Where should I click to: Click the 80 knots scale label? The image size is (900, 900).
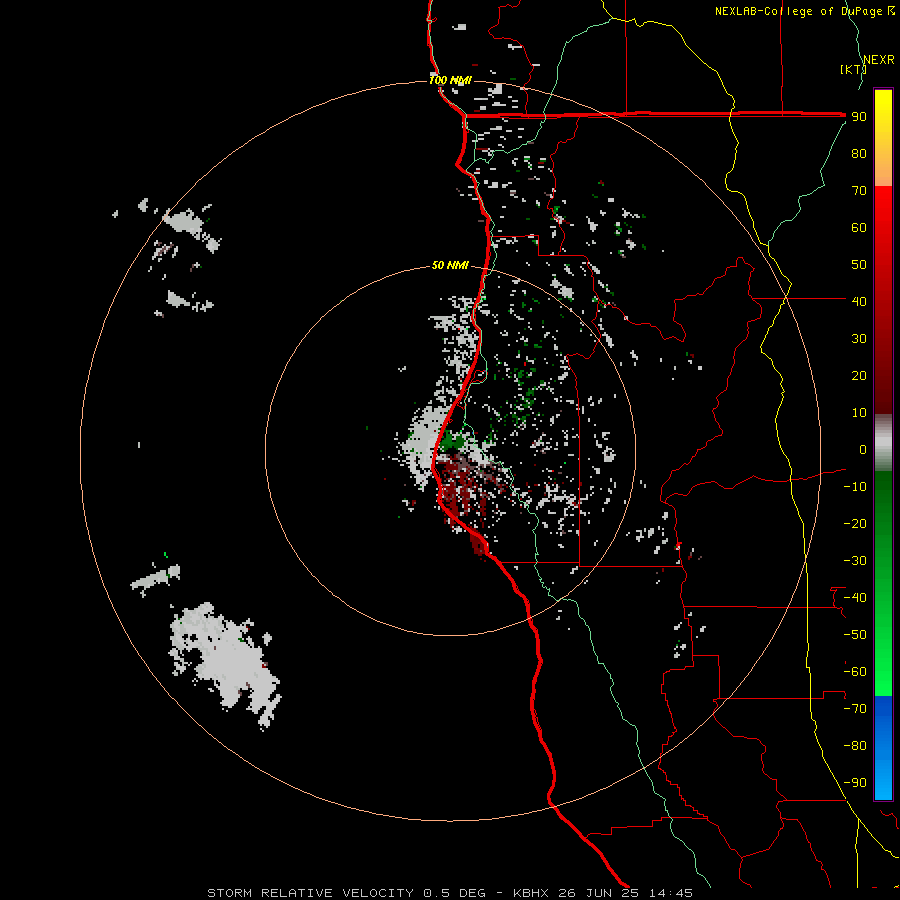coord(859,153)
